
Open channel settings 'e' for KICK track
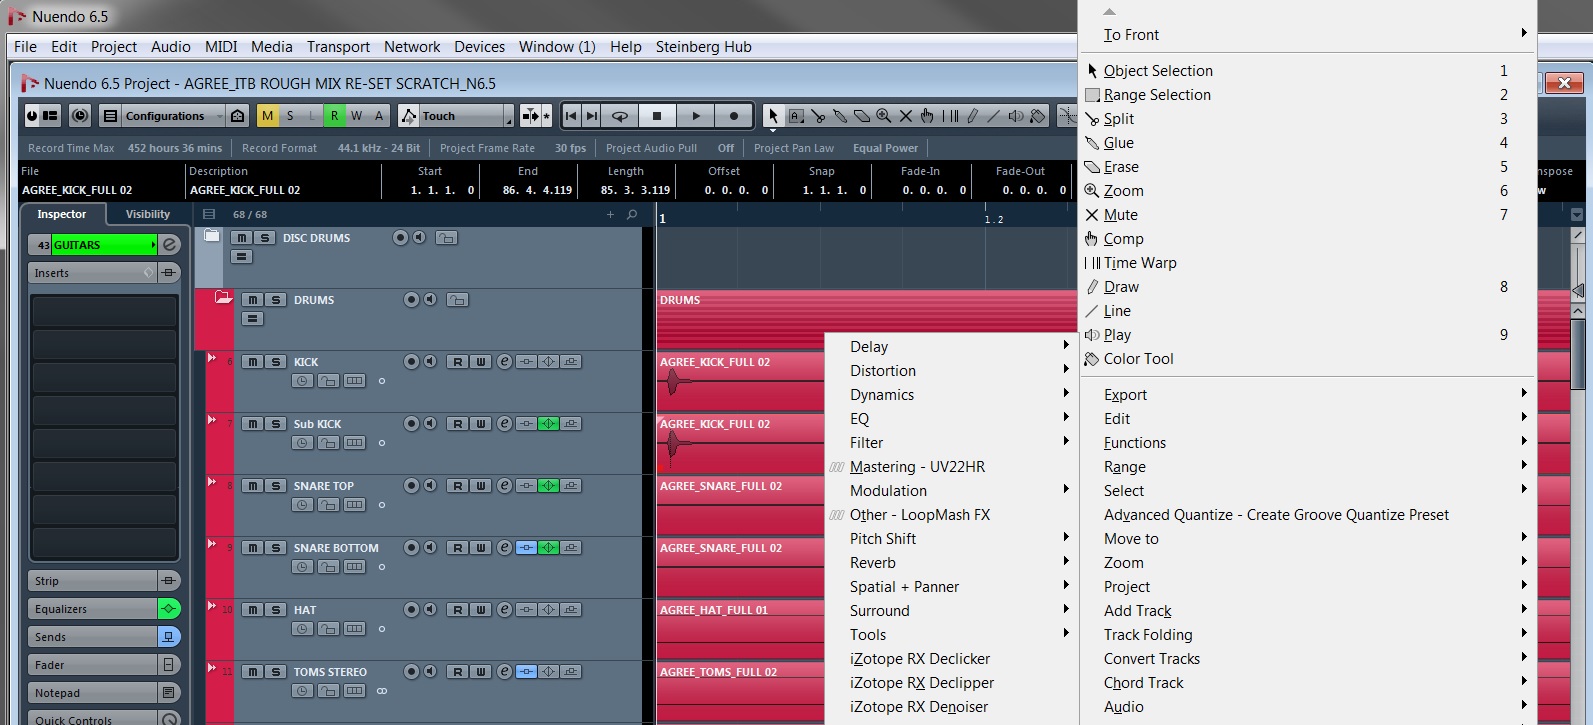pyautogui.click(x=505, y=362)
